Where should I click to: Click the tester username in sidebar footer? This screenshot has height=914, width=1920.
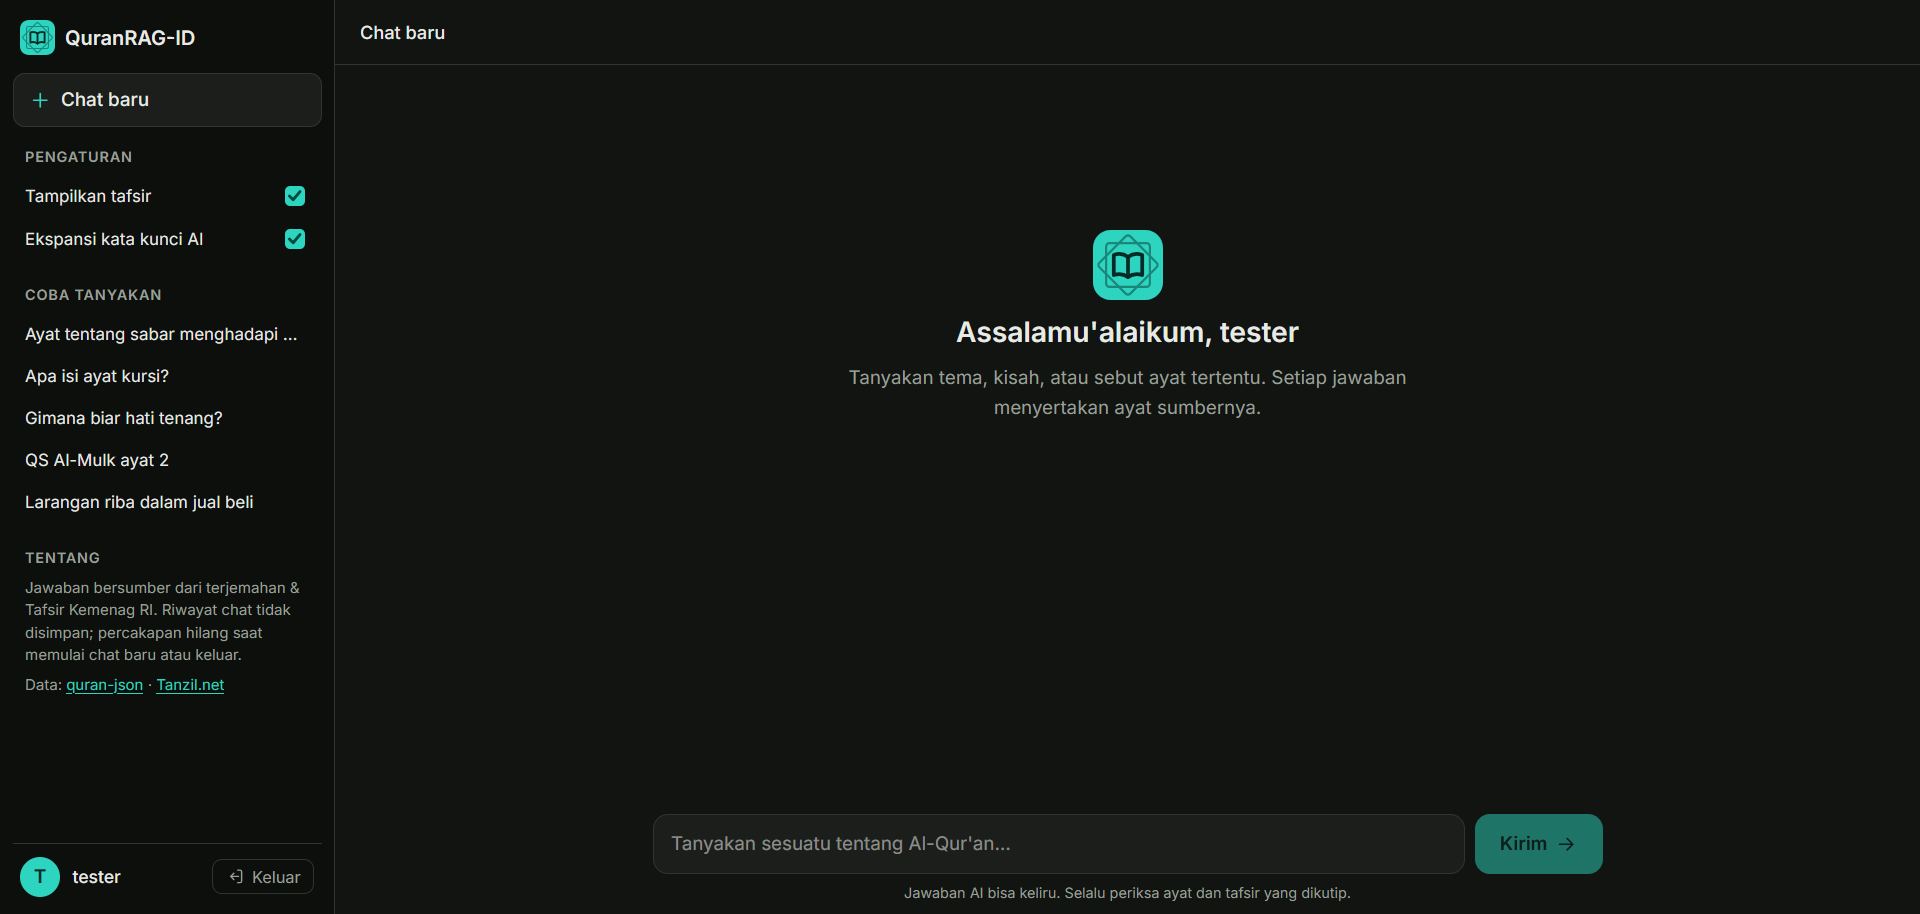pos(96,877)
